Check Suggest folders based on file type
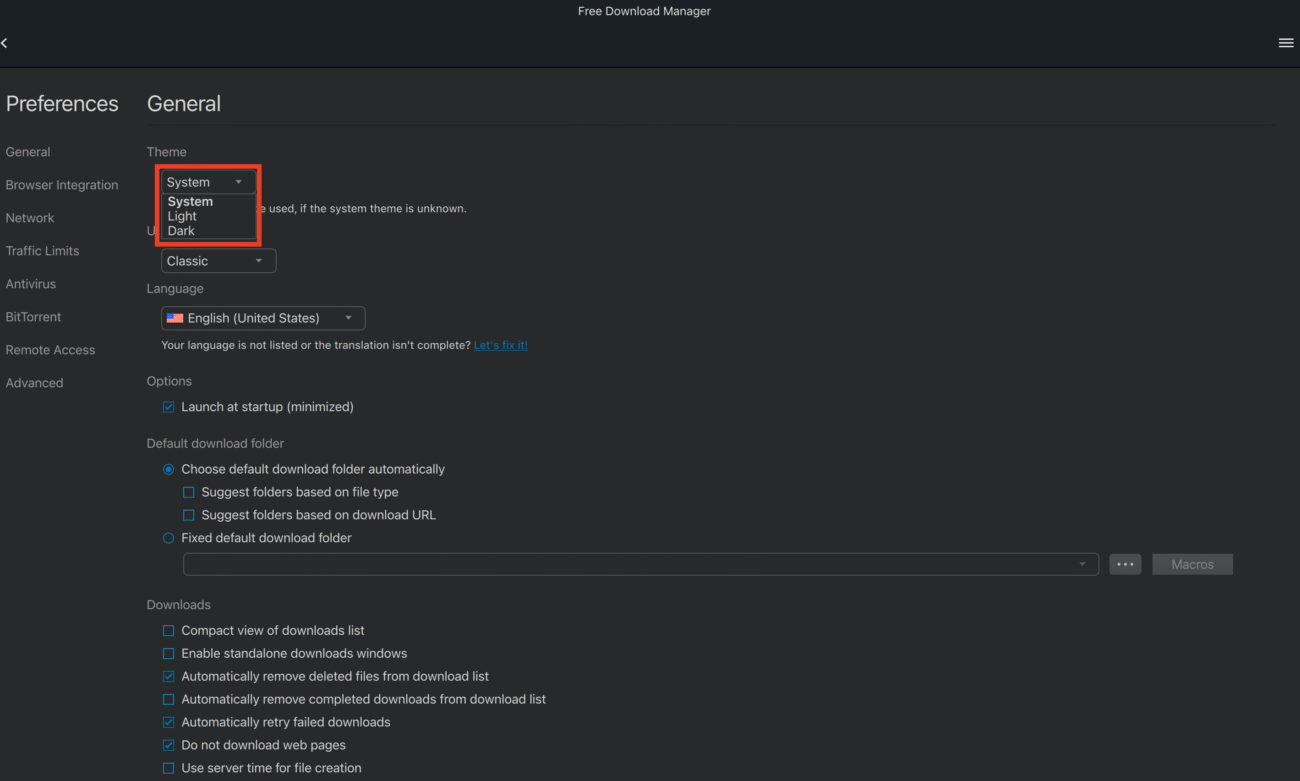Image resolution: width=1300 pixels, height=781 pixels. click(x=188, y=491)
